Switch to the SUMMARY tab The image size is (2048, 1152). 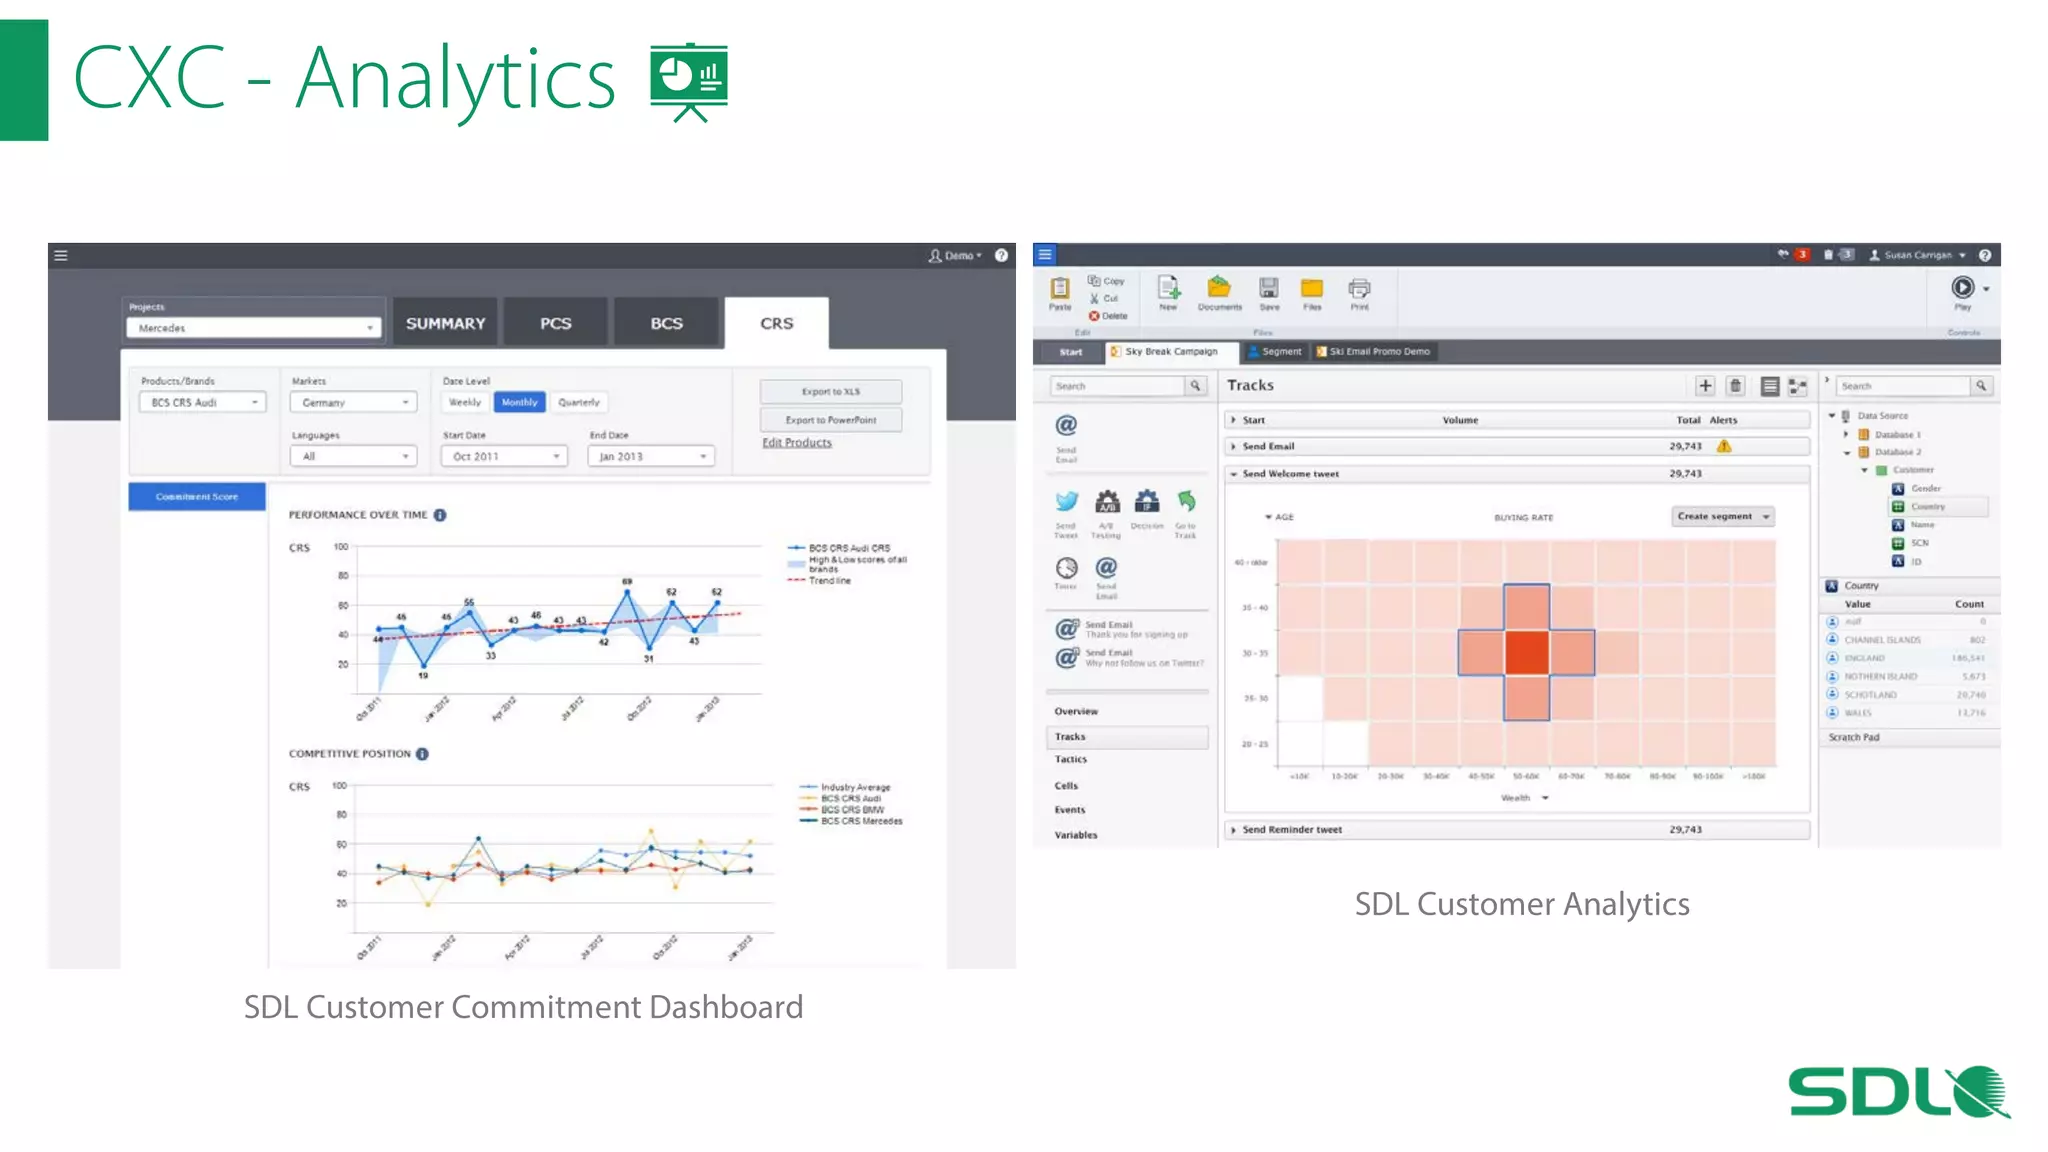pos(445,323)
